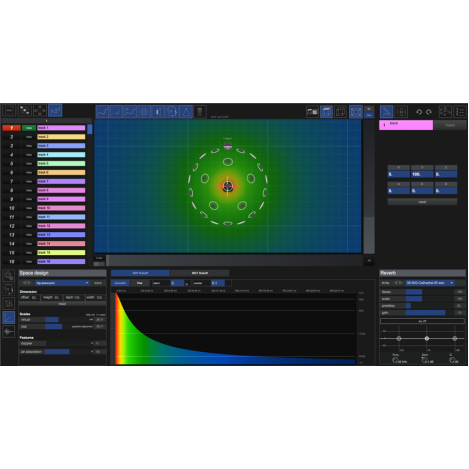Select the acoustic rolloff mode
The width and height of the screenshot is (469, 469).
(x=120, y=283)
